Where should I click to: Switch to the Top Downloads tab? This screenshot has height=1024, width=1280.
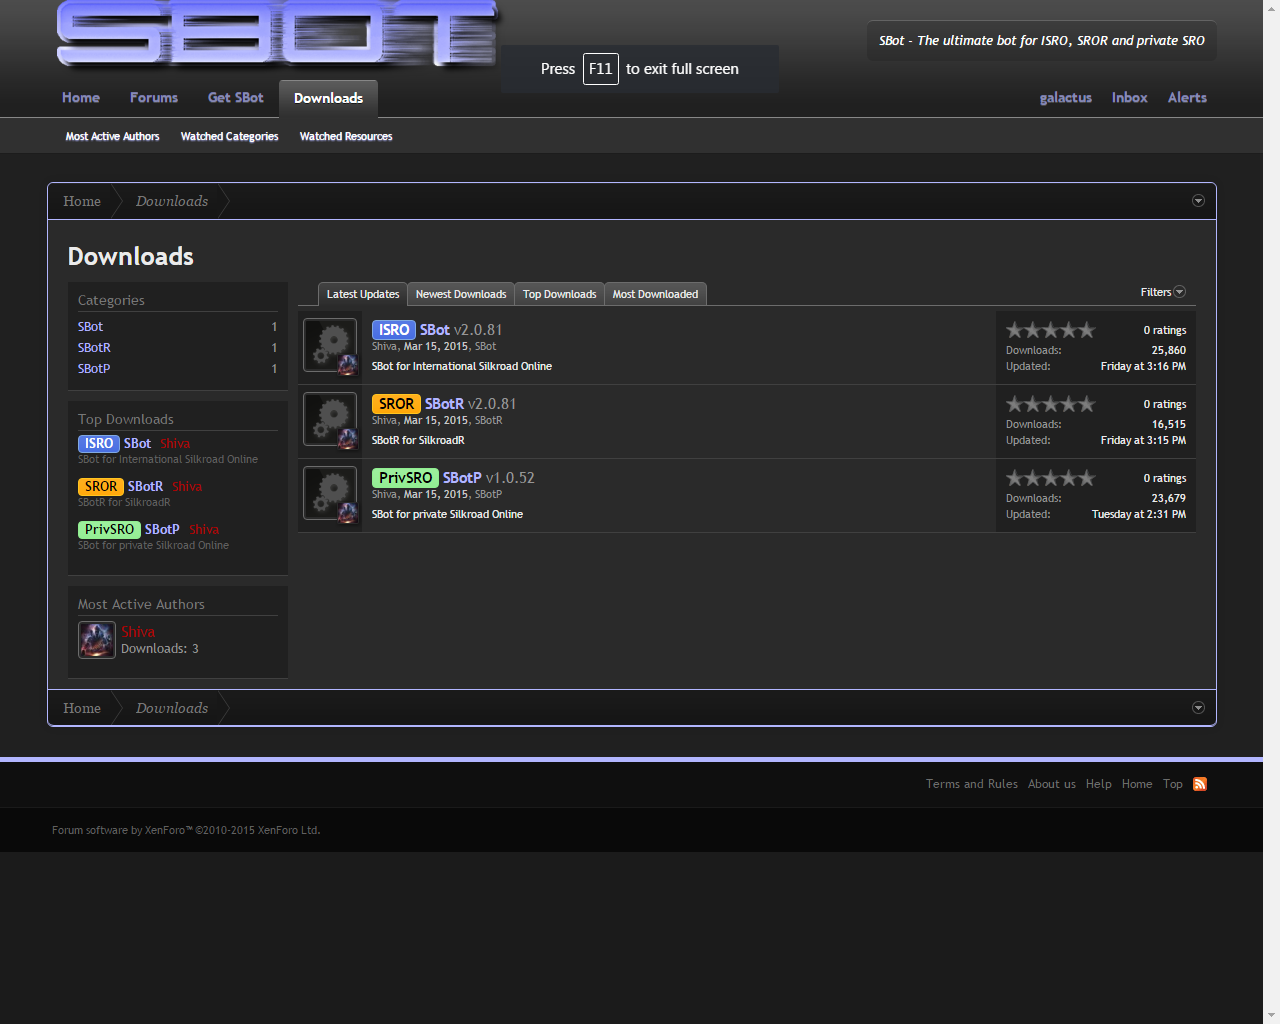(x=559, y=294)
